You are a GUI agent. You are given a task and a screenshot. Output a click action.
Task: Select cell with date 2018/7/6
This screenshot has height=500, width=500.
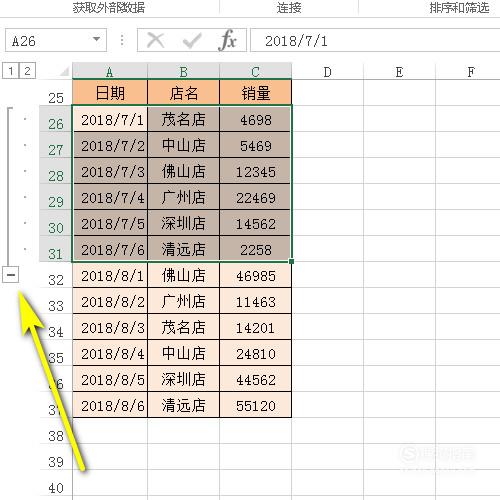pos(110,249)
